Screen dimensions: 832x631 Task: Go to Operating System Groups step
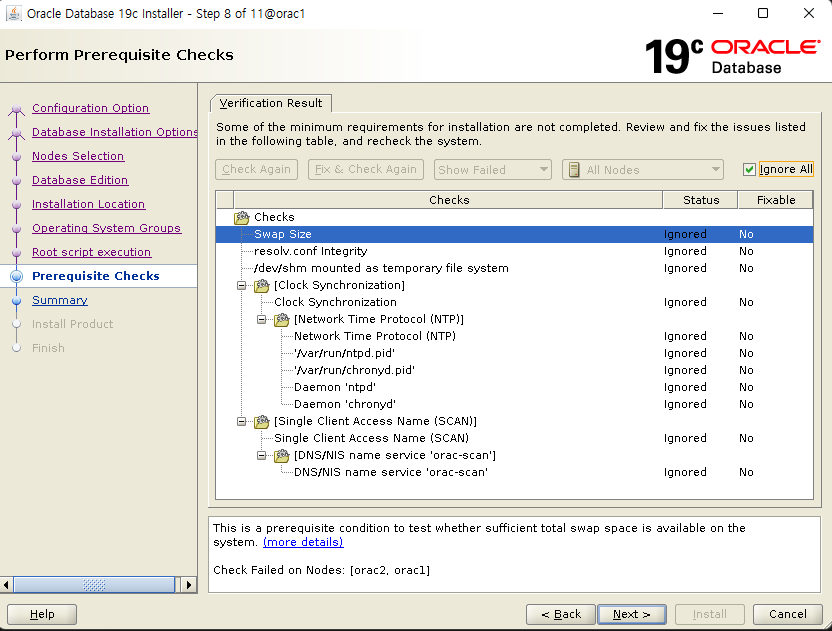[x=106, y=228]
